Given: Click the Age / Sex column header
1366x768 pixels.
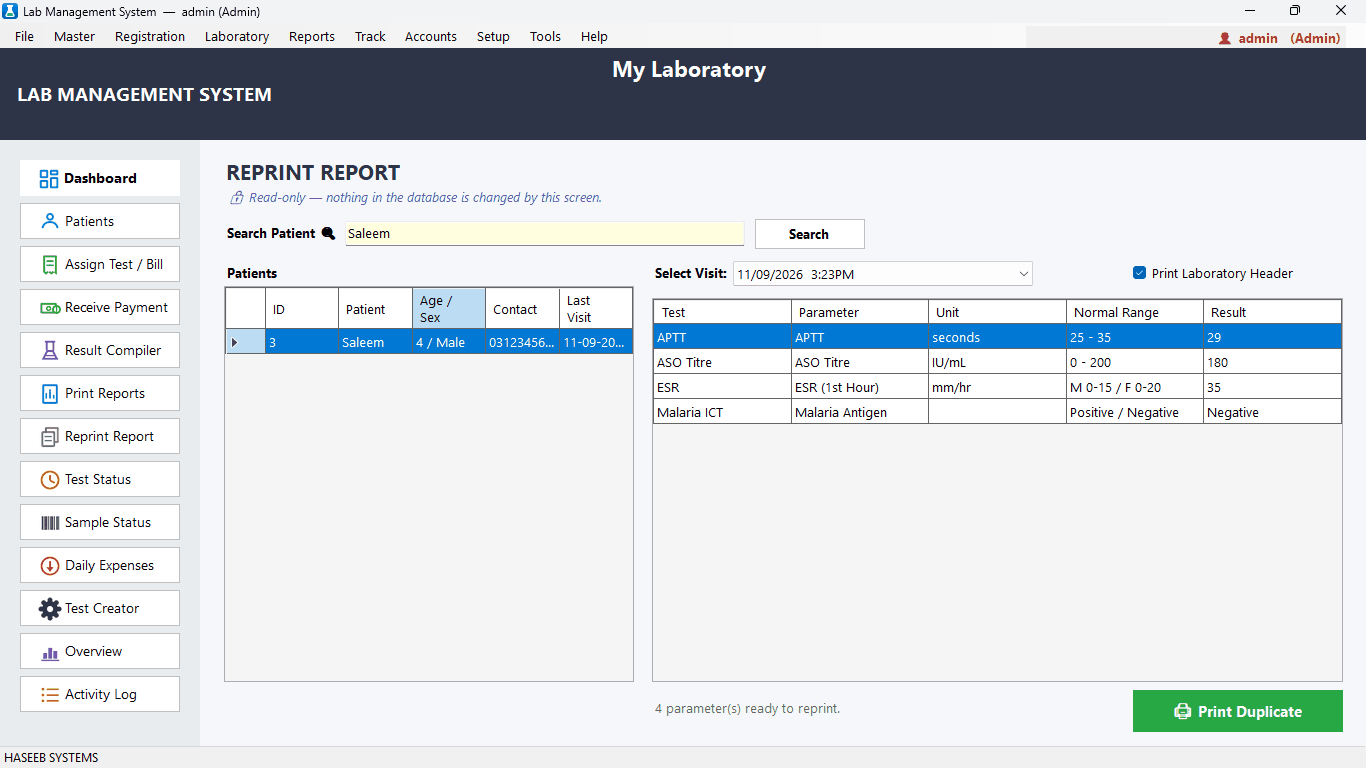Looking at the screenshot, I should pos(449,309).
